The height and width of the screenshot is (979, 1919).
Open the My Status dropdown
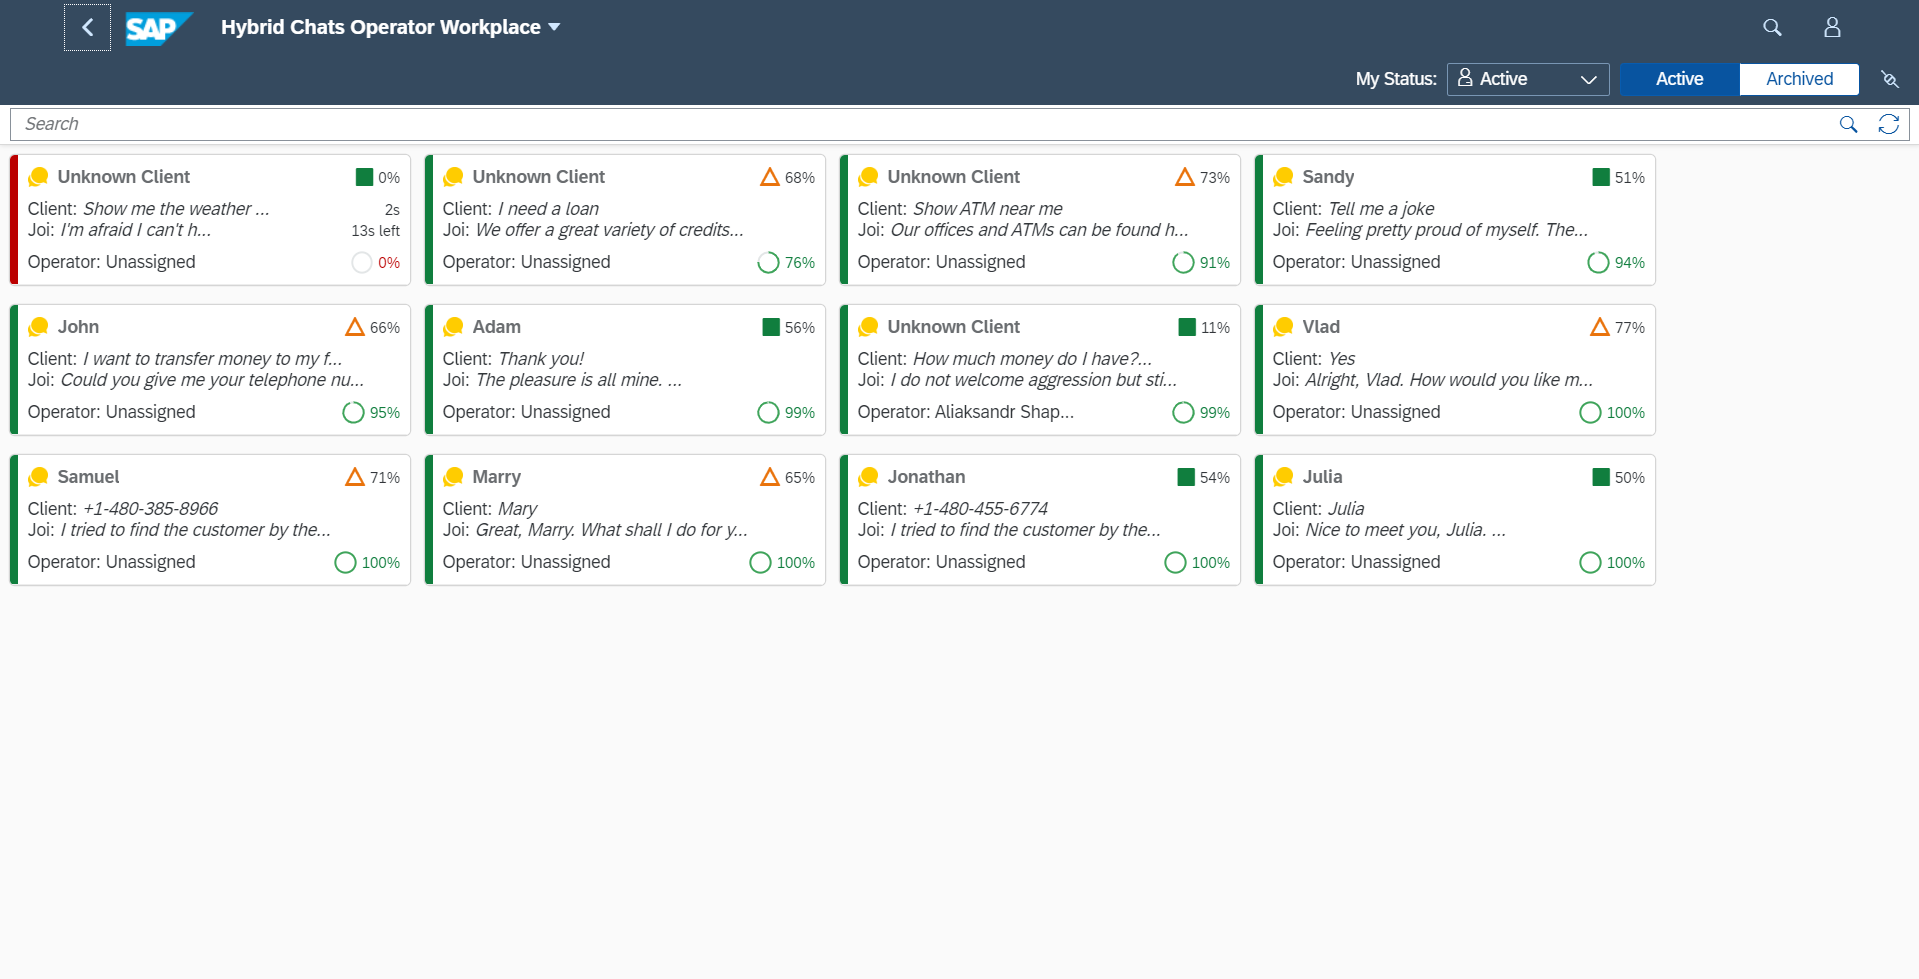1527,79
